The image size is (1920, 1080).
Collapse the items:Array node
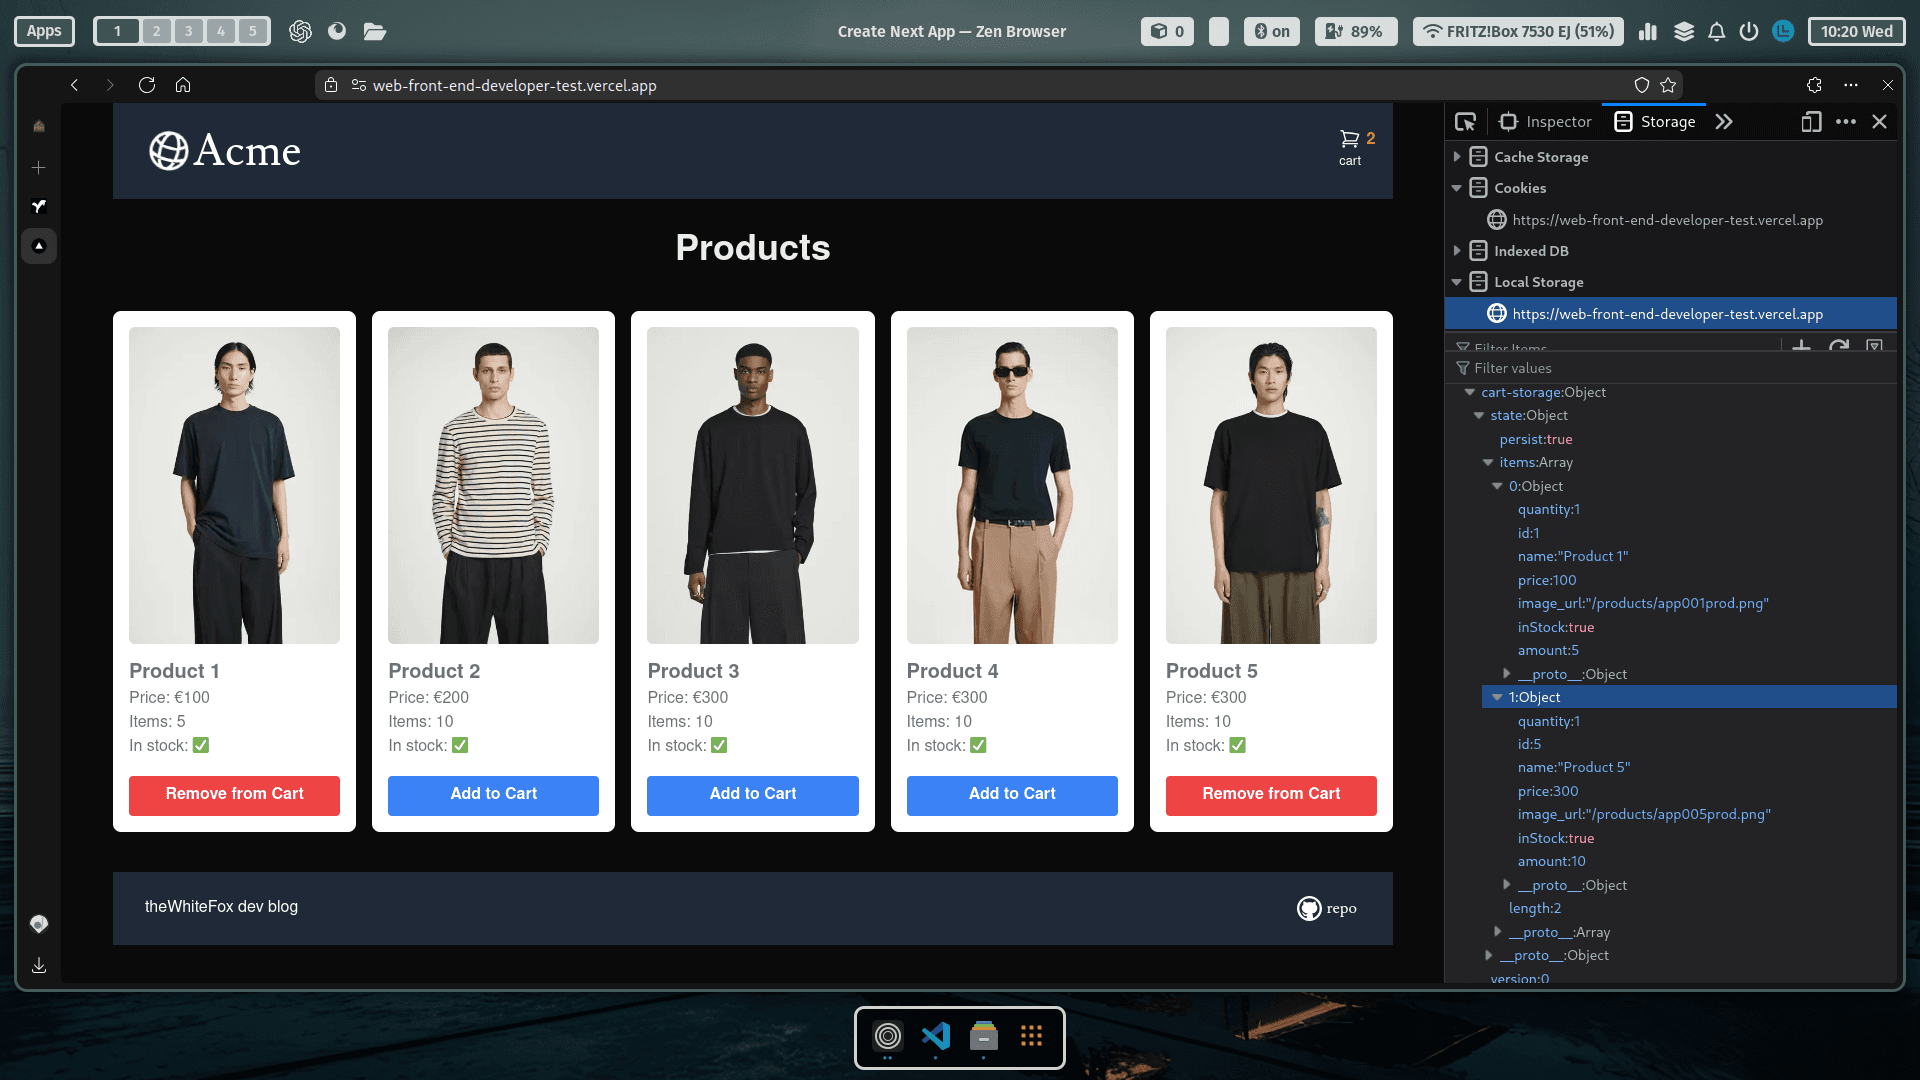pyautogui.click(x=1488, y=463)
